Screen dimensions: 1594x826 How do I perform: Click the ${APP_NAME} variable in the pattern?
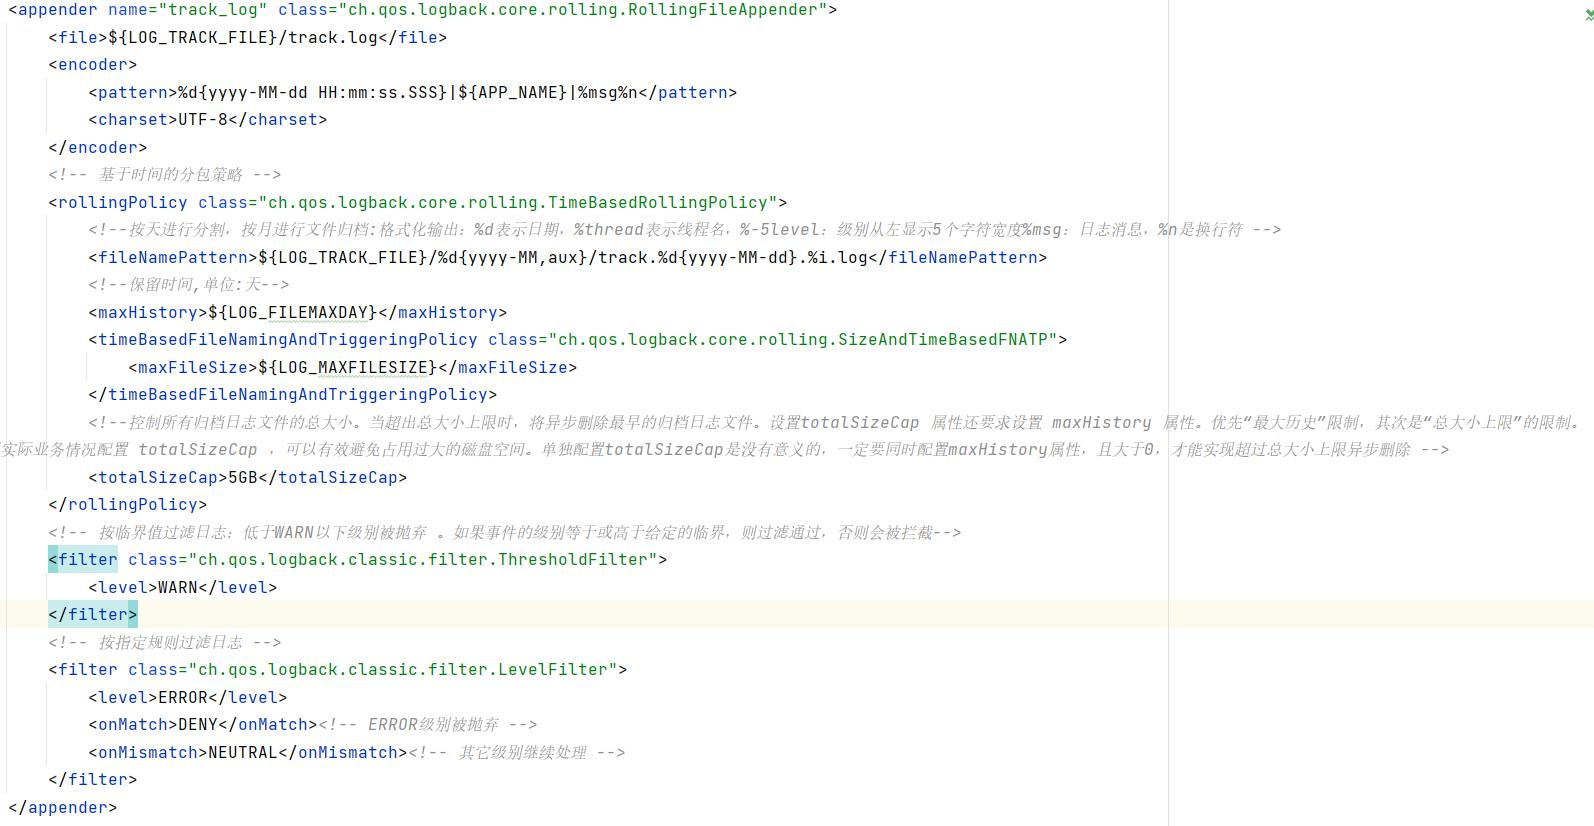point(513,92)
